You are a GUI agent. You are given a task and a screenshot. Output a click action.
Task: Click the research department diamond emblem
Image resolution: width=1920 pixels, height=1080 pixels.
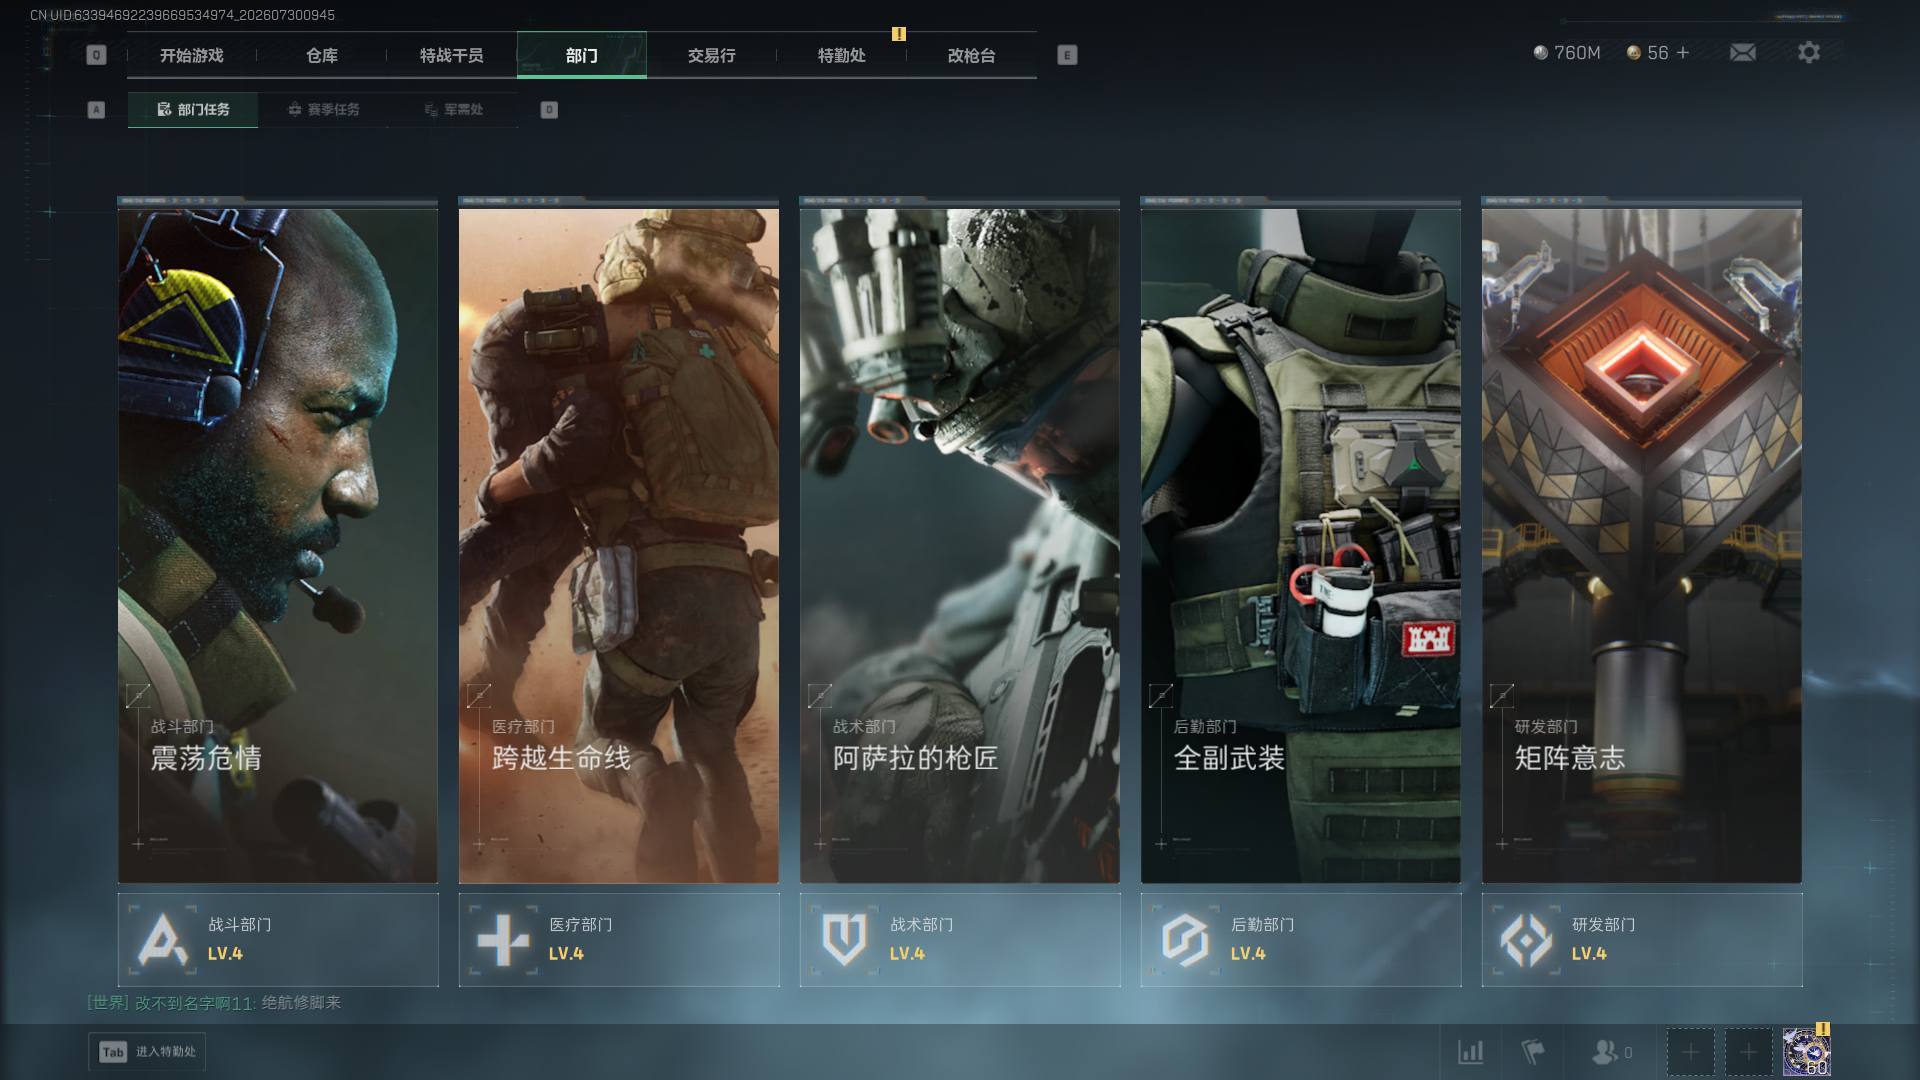(x=1526, y=940)
